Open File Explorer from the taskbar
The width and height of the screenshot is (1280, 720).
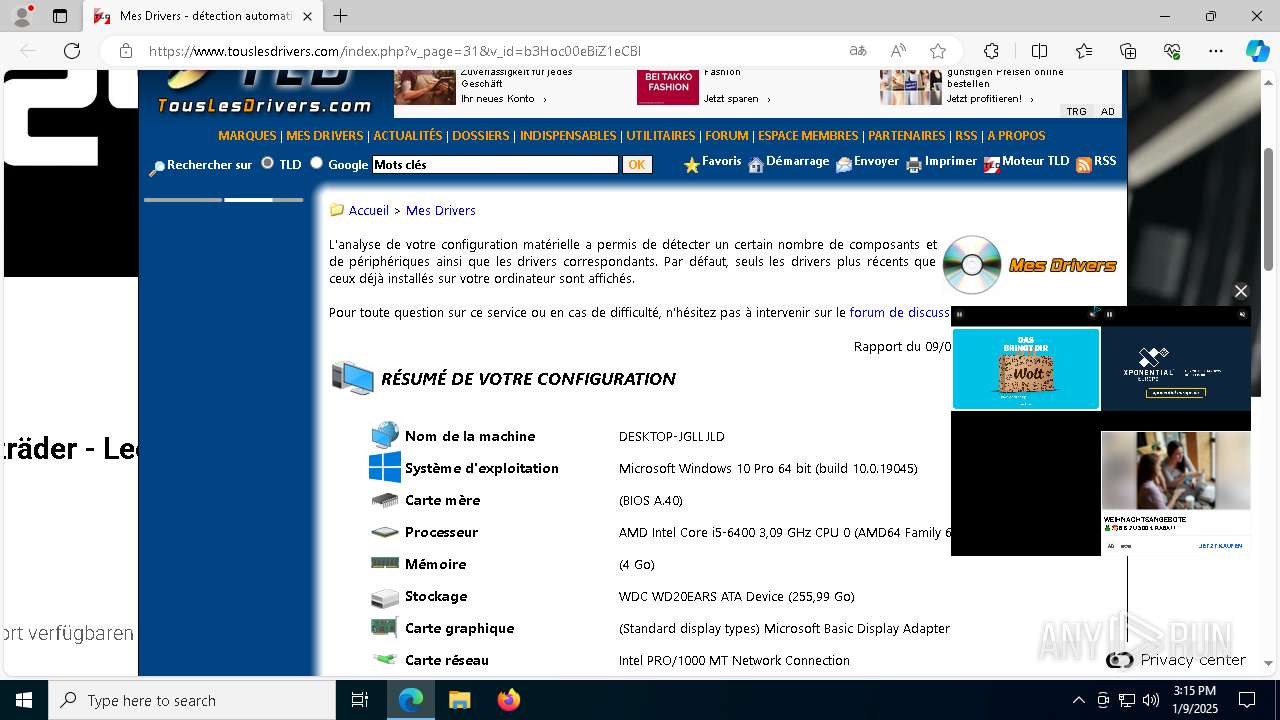pos(460,700)
